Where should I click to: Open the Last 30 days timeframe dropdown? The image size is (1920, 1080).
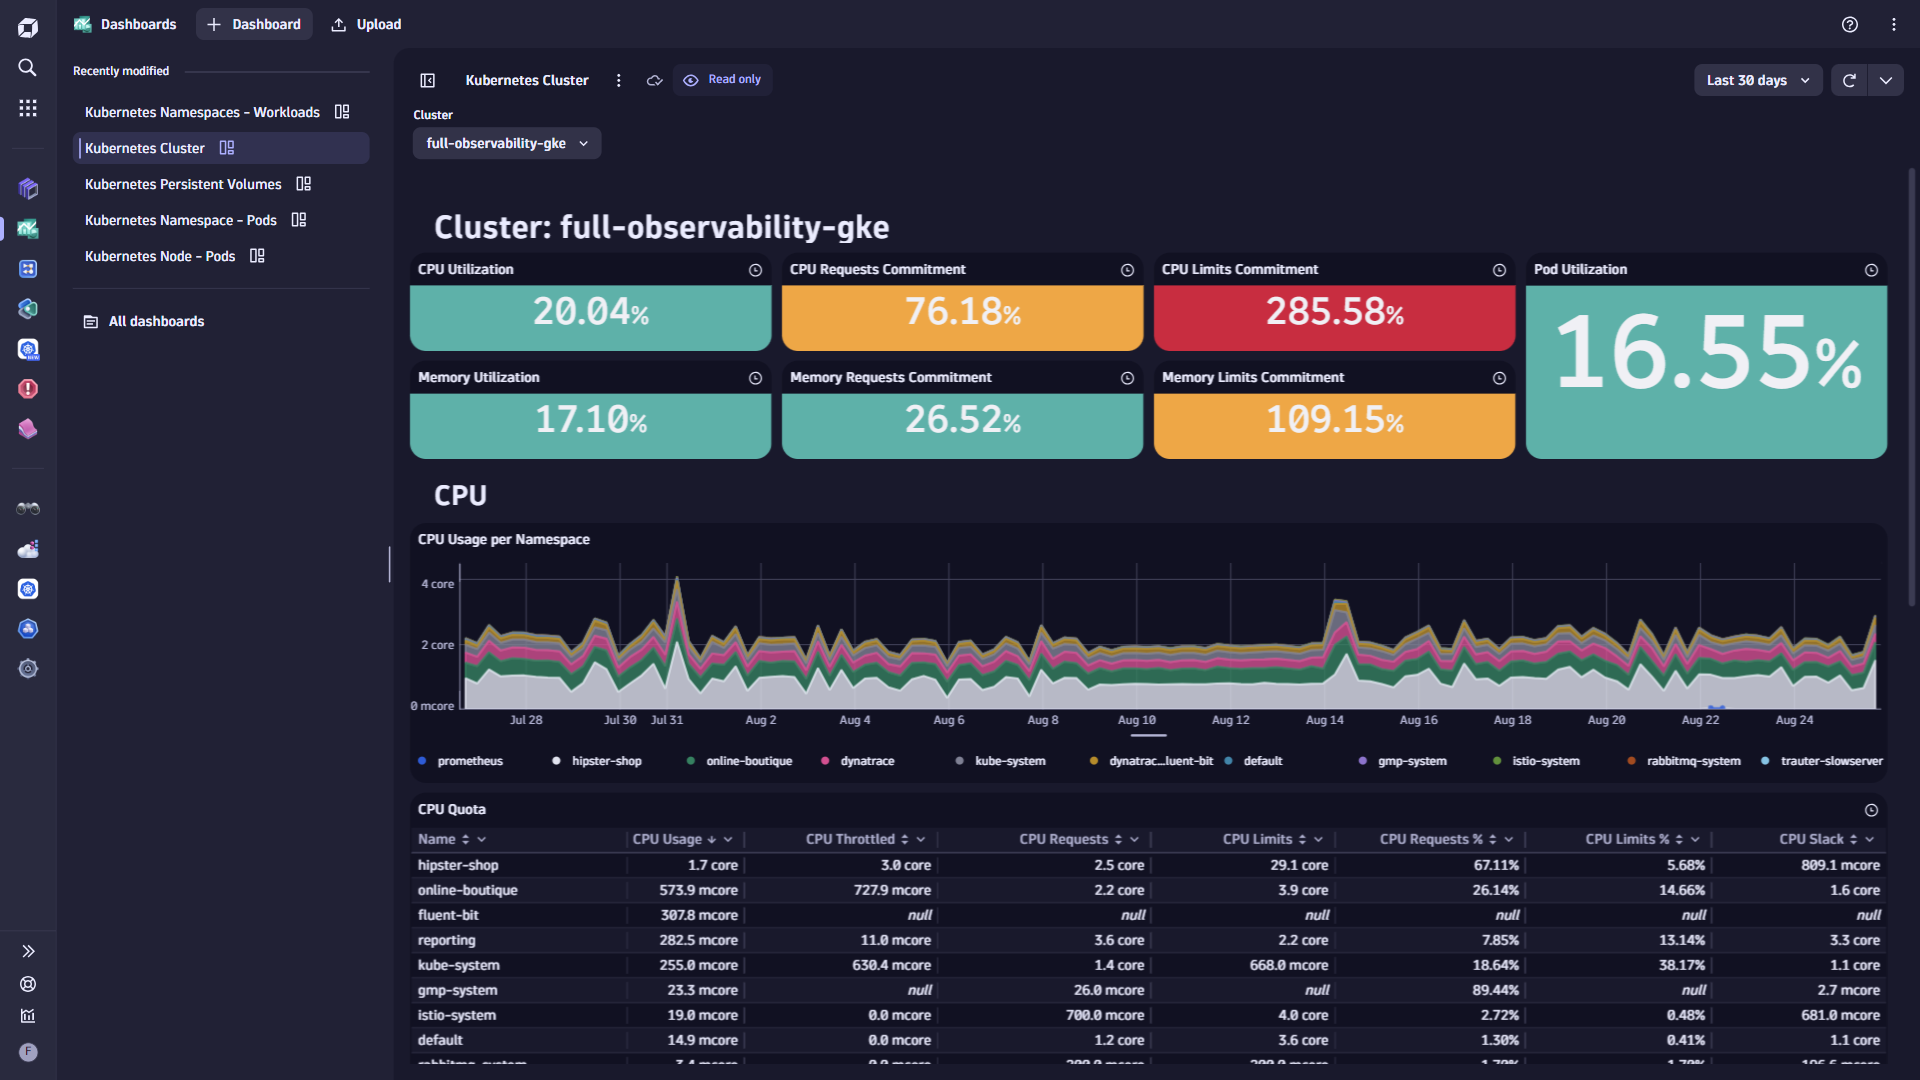click(x=1758, y=80)
